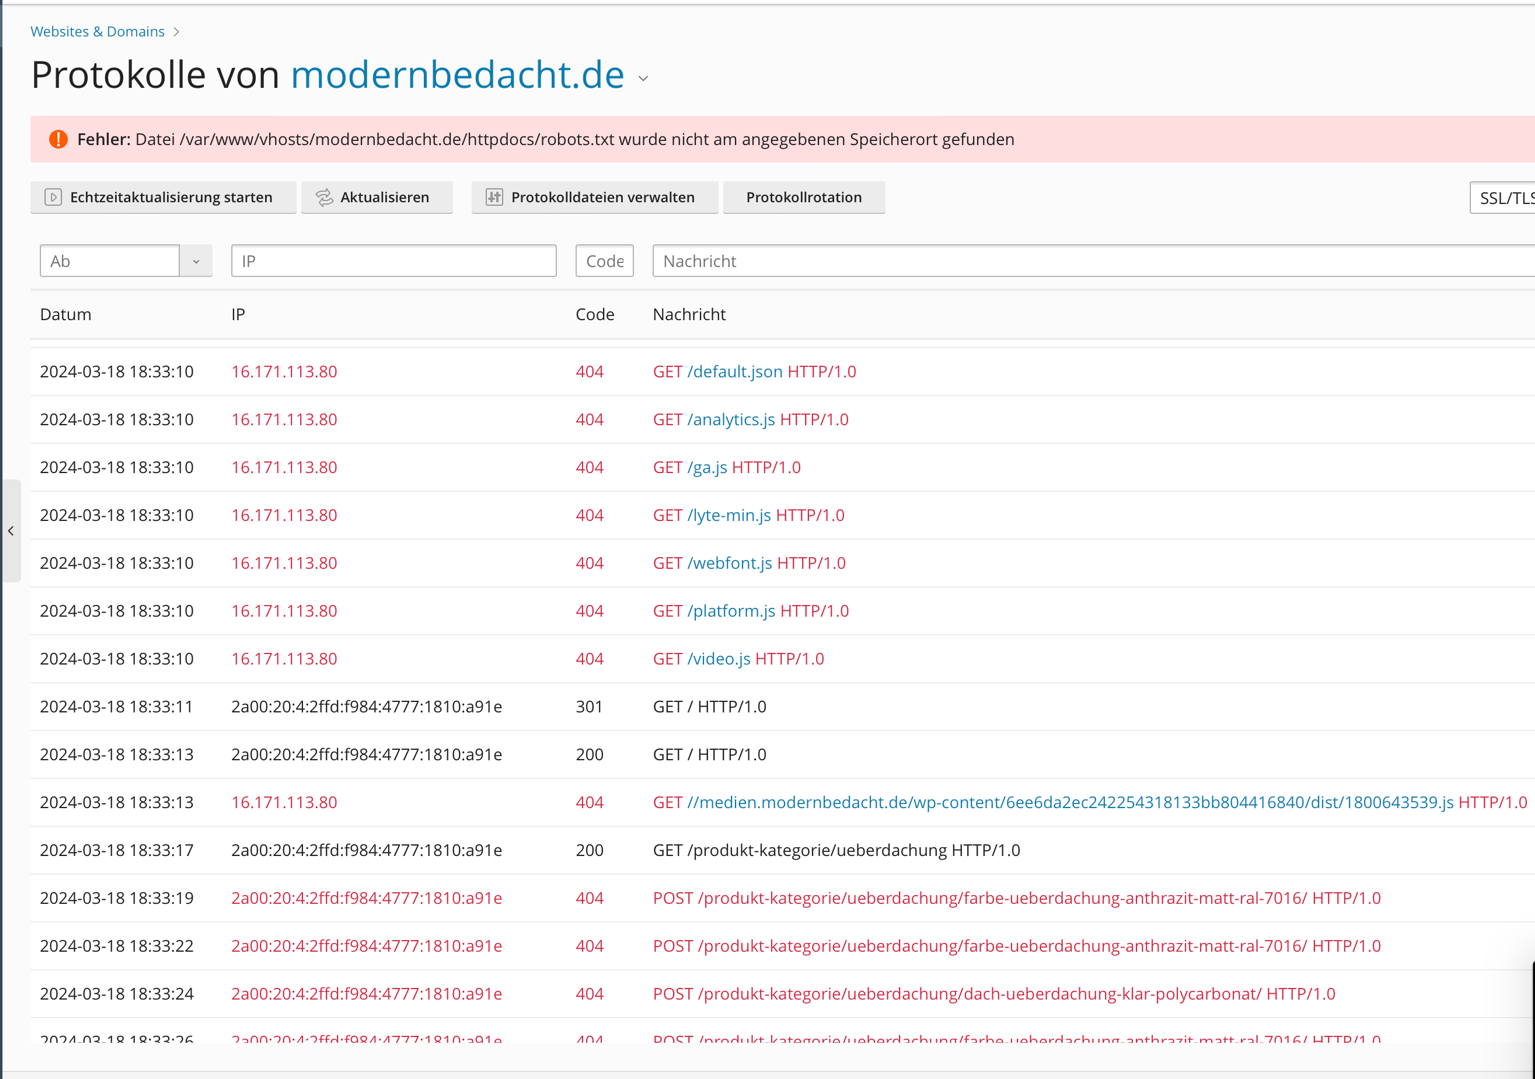1535x1079 pixels.
Task: Collapse the left sidebar with arrow handle
Action: (x=11, y=531)
